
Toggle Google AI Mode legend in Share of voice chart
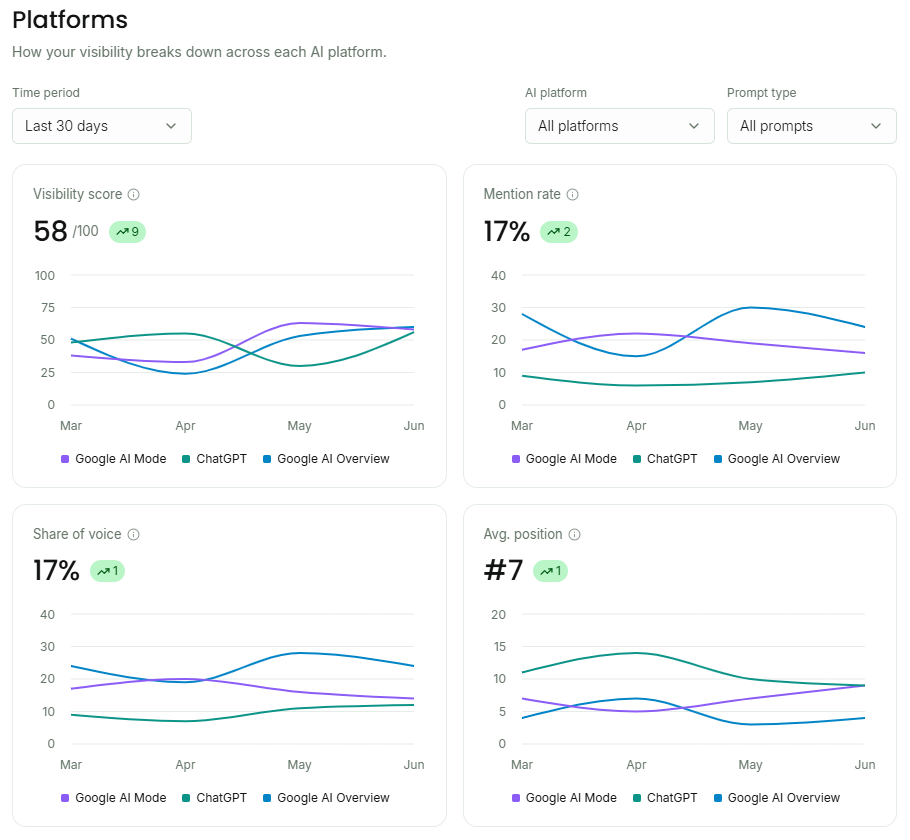[x=114, y=798]
